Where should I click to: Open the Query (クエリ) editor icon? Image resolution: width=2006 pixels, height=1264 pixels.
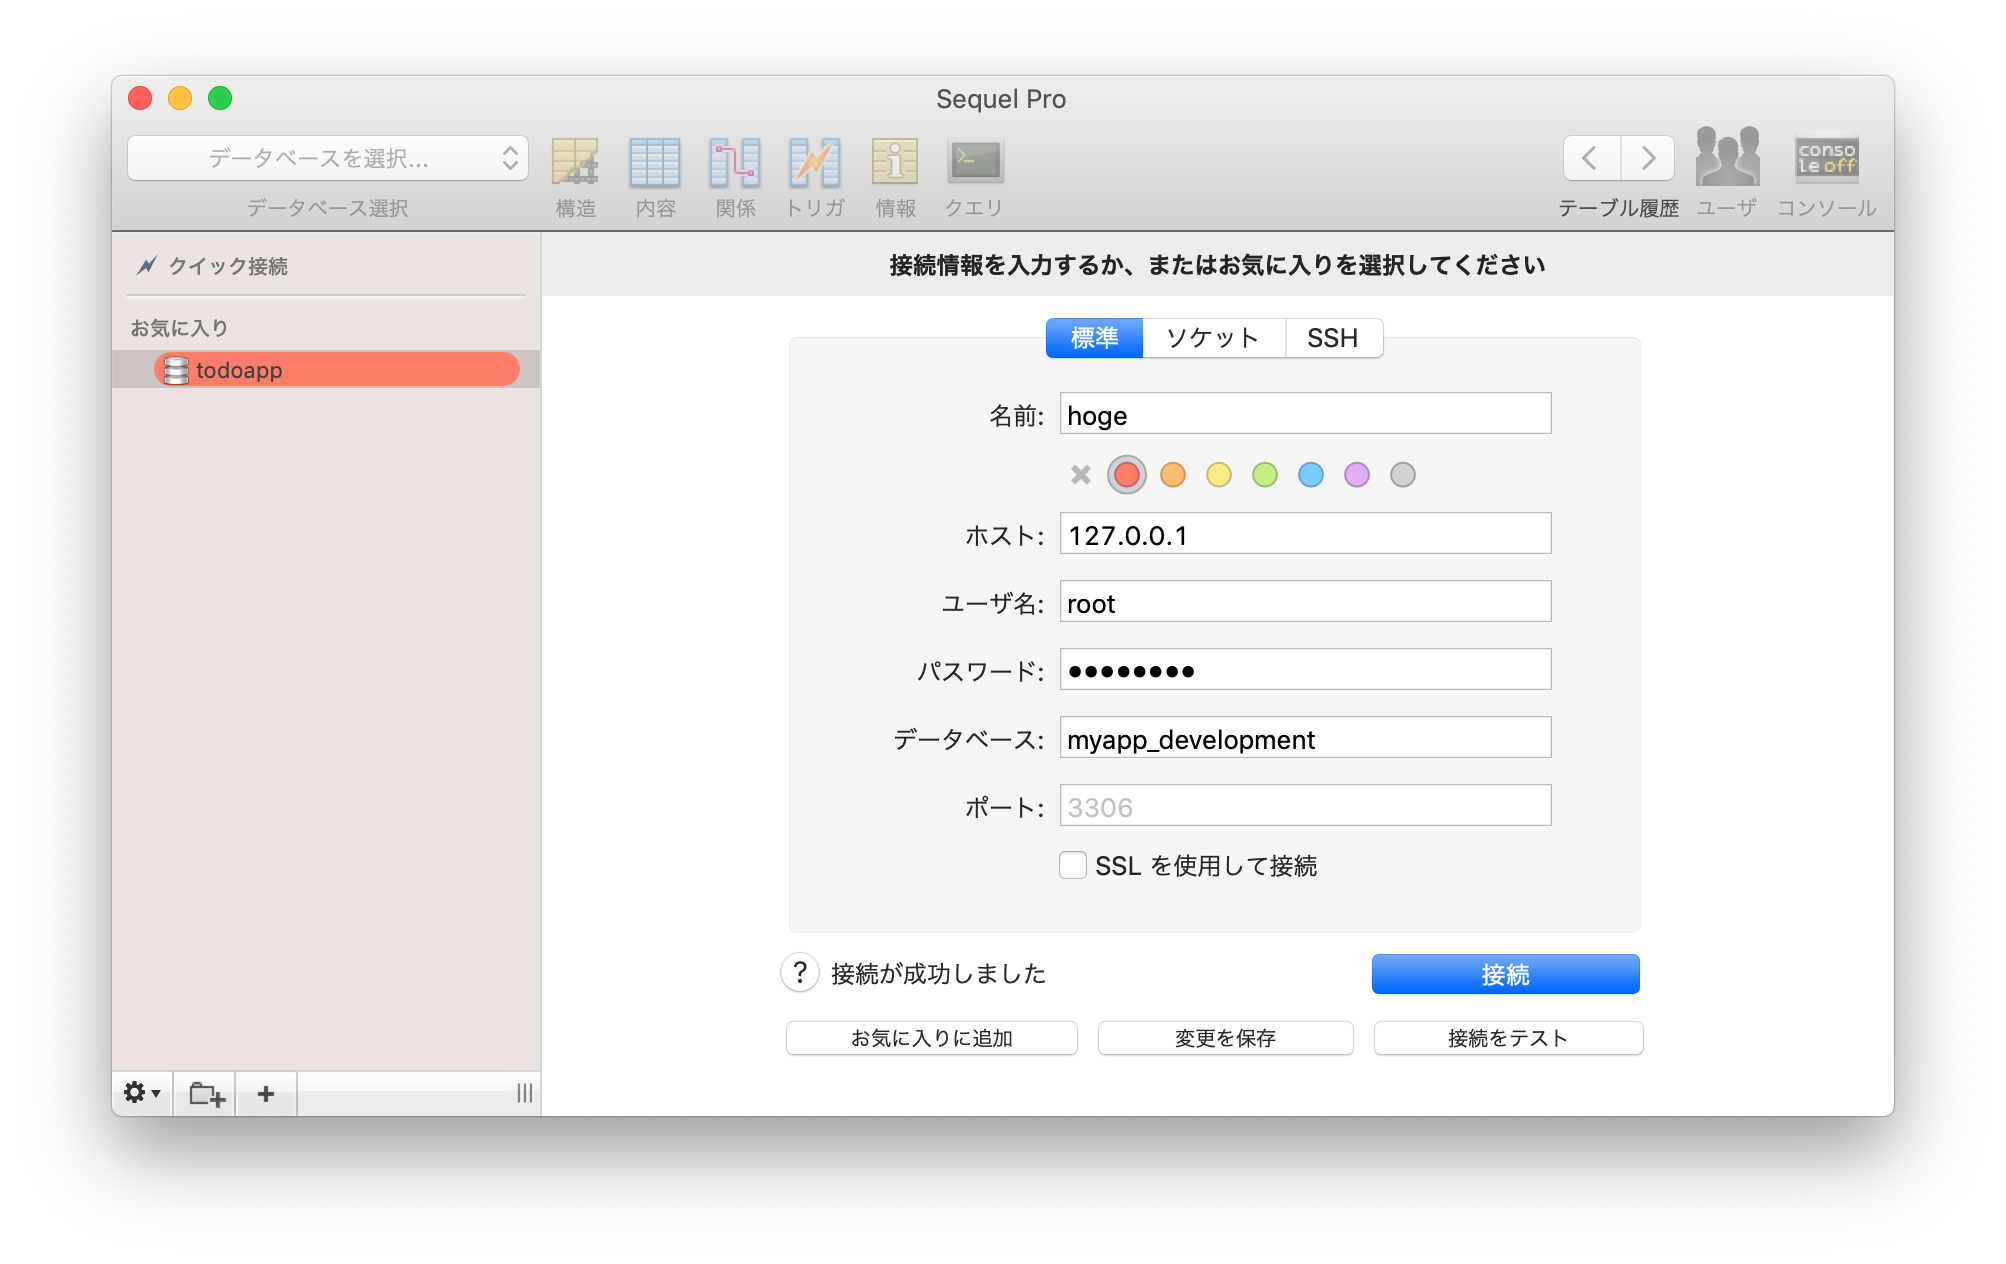[x=975, y=163]
